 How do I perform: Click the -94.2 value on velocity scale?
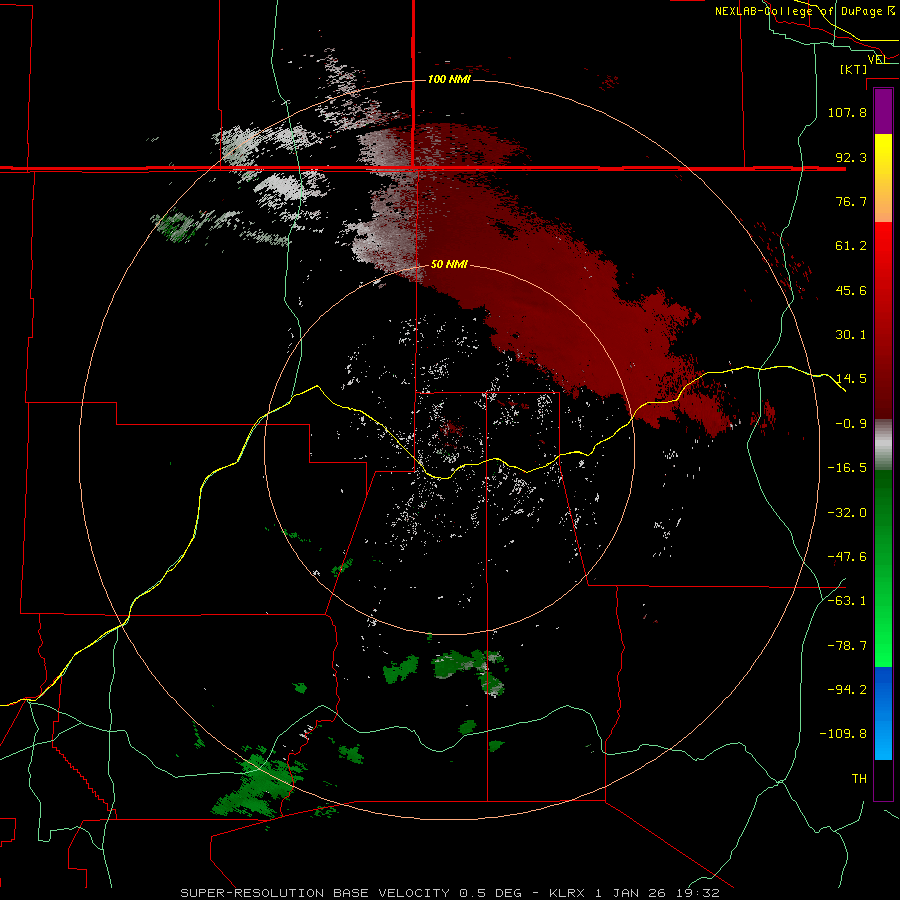[847, 689]
